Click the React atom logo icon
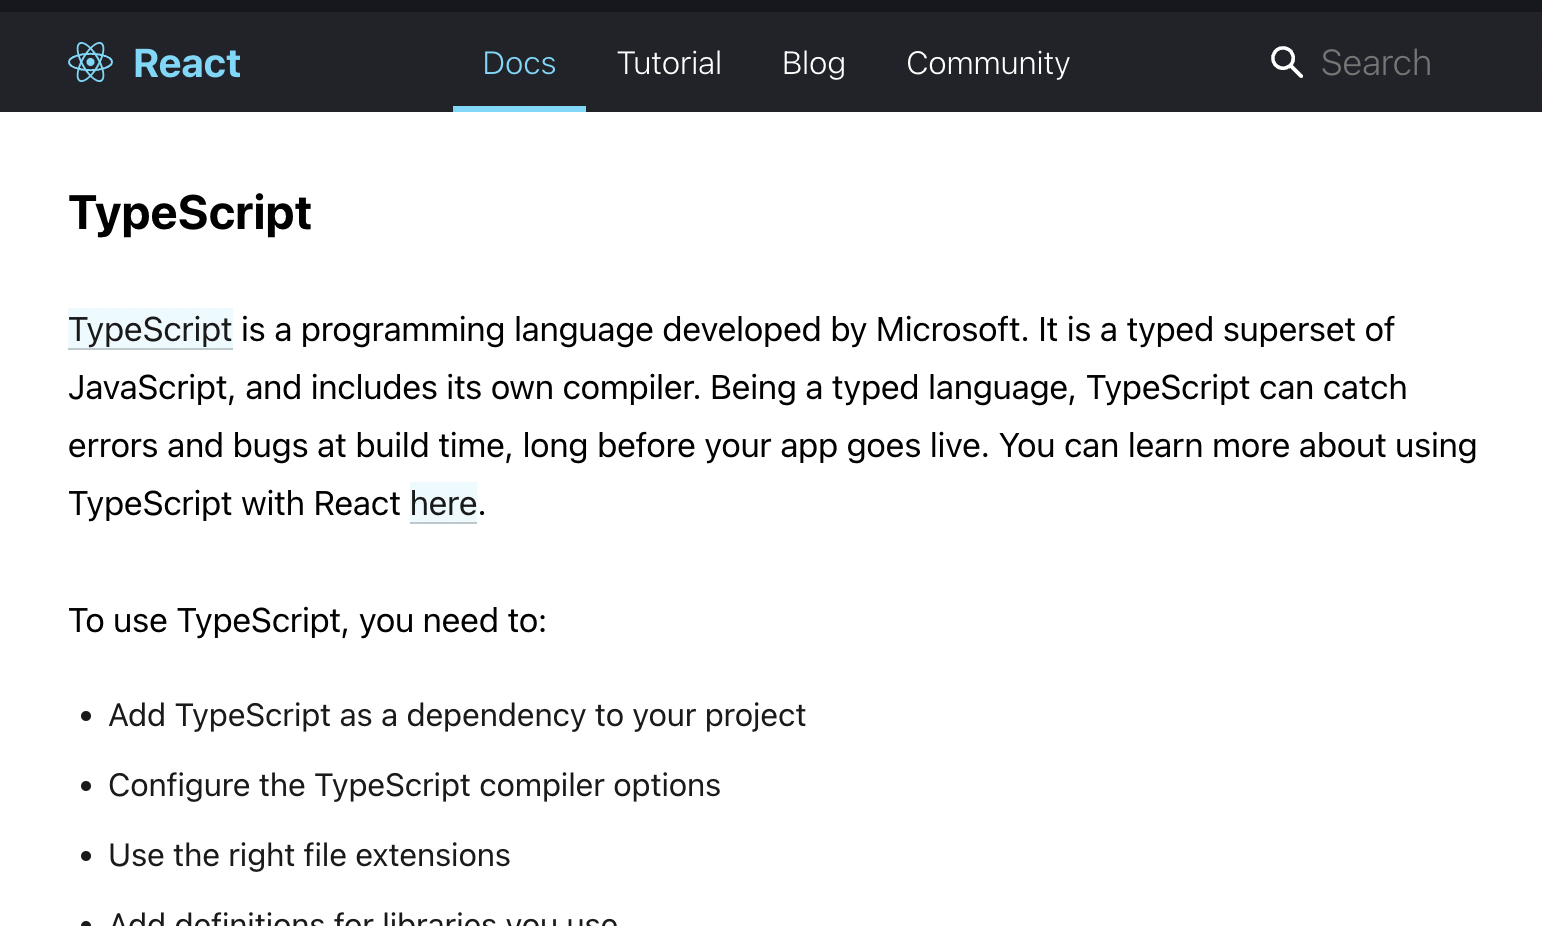The height and width of the screenshot is (926, 1542). tap(90, 63)
